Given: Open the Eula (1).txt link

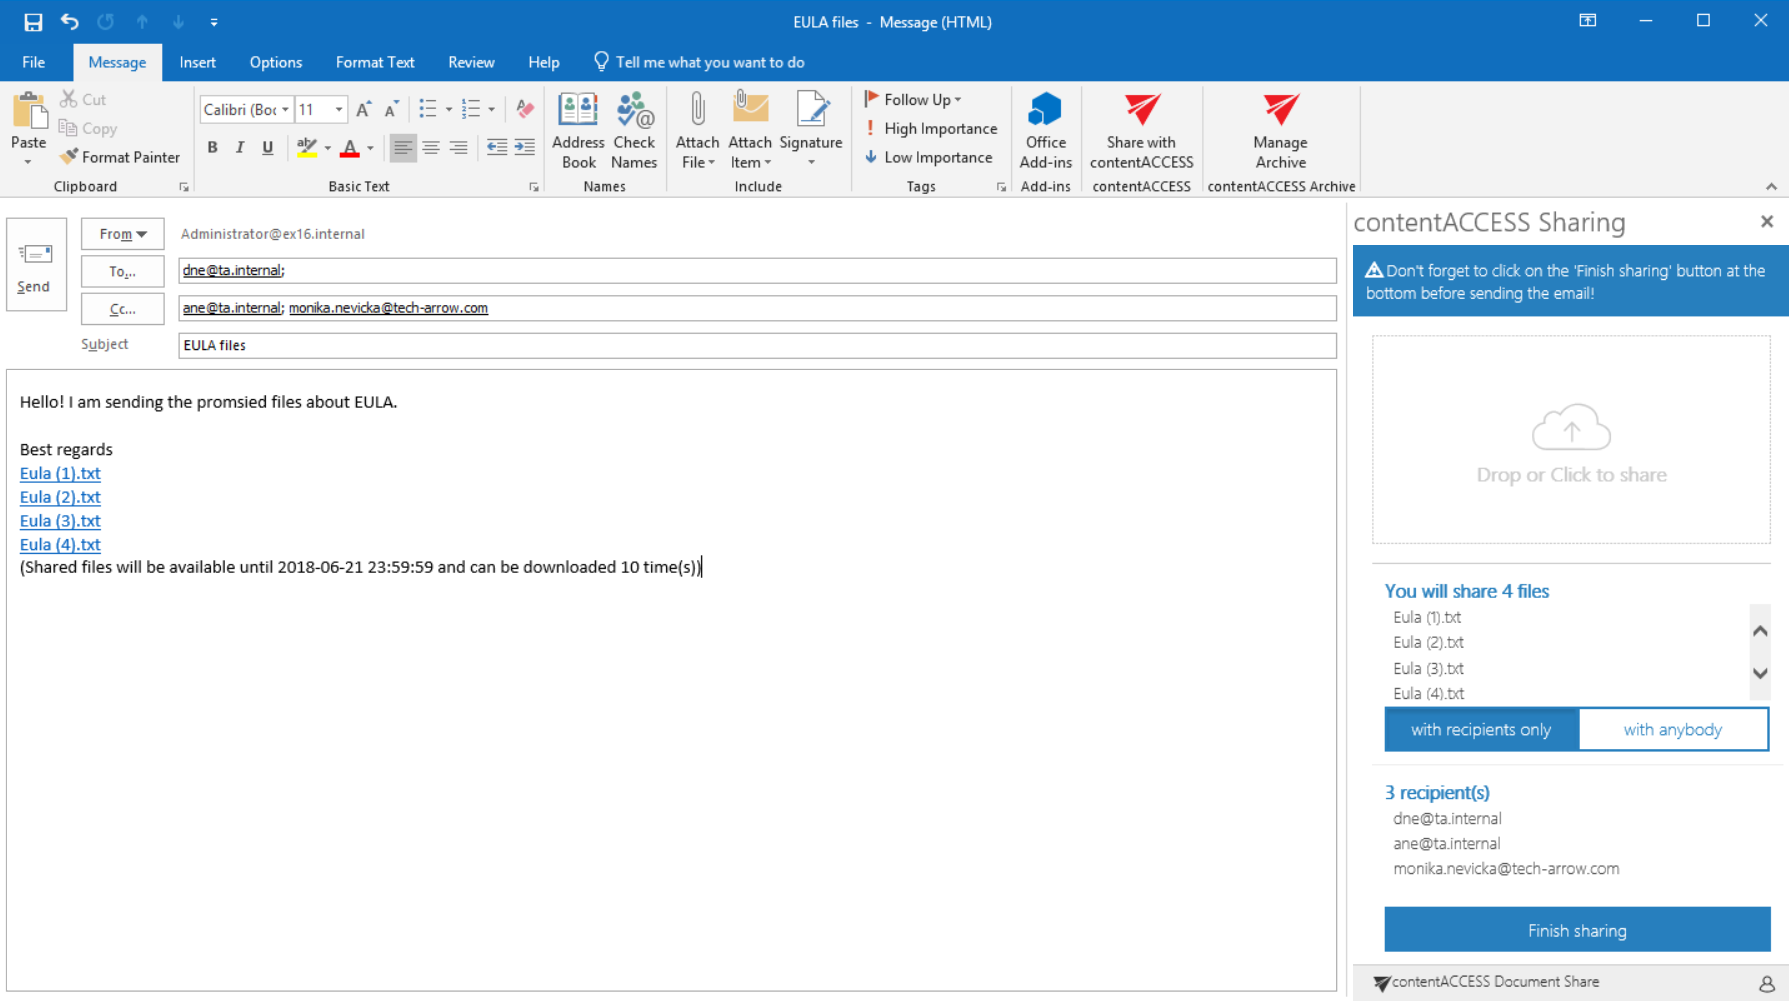Looking at the screenshot, I should point(60,473).
